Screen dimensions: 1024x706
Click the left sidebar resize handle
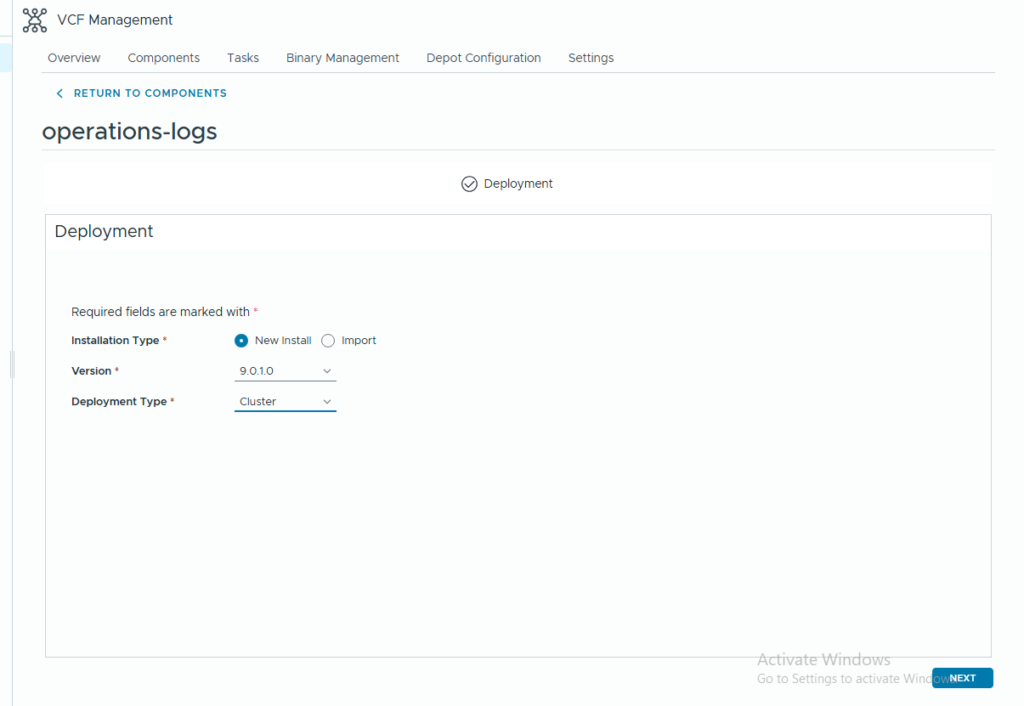[x=12, y=364]
